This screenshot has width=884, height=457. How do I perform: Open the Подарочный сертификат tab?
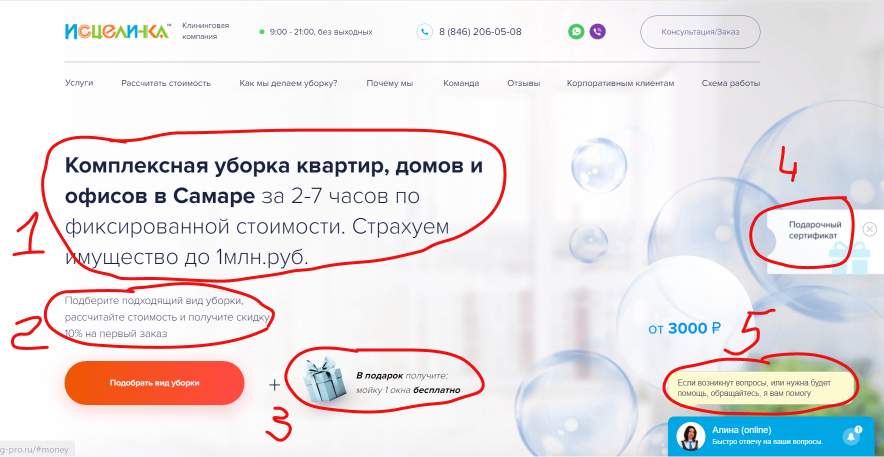pyautogui.click(x=812, y=230)
